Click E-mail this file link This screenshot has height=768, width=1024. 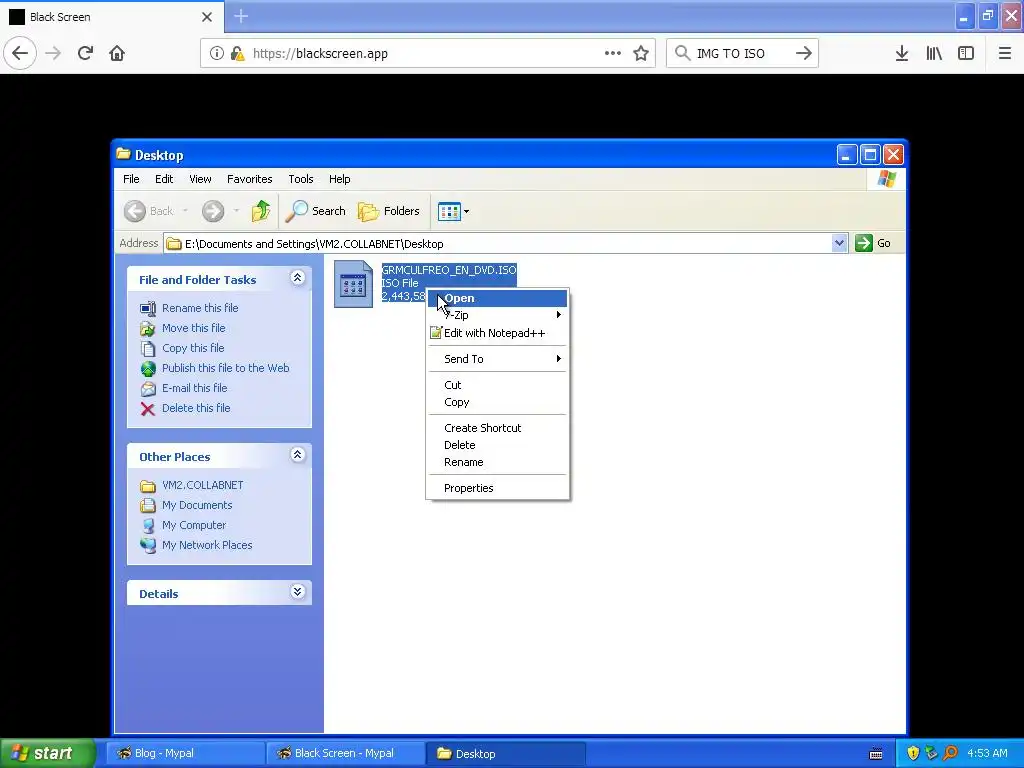pos(195,388)
